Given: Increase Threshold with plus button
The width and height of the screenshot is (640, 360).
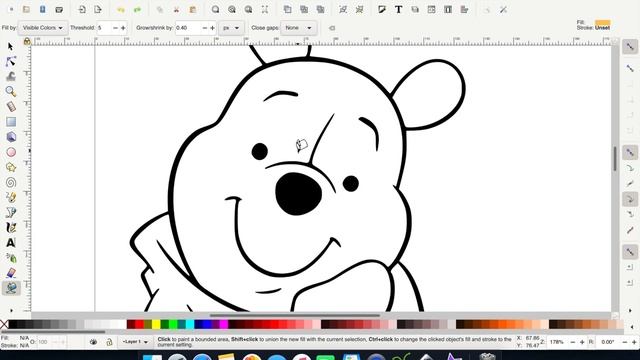Looking at the screenshot, I should (123, 28).
